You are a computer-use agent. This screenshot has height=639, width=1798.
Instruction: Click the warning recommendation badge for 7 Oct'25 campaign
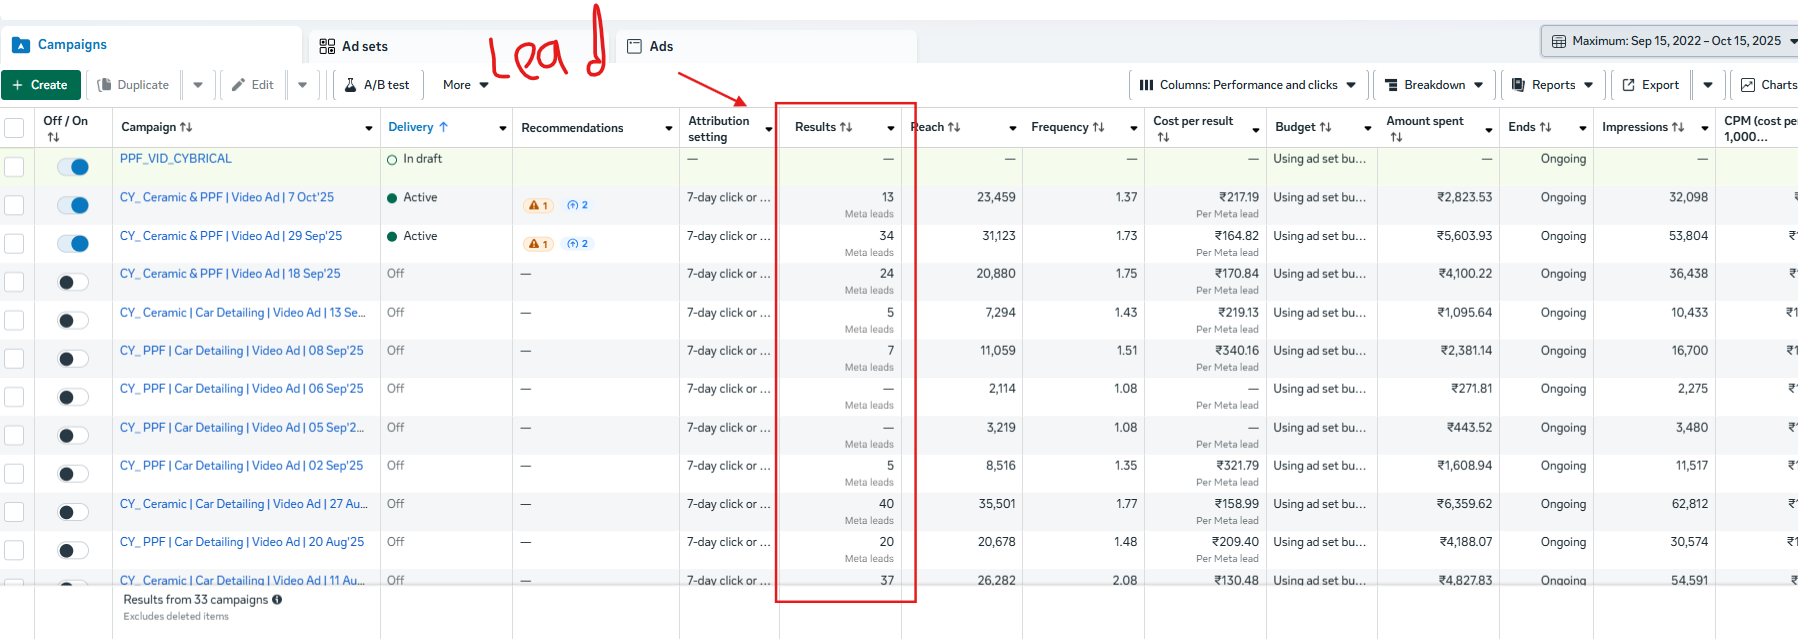coord(538,205)
